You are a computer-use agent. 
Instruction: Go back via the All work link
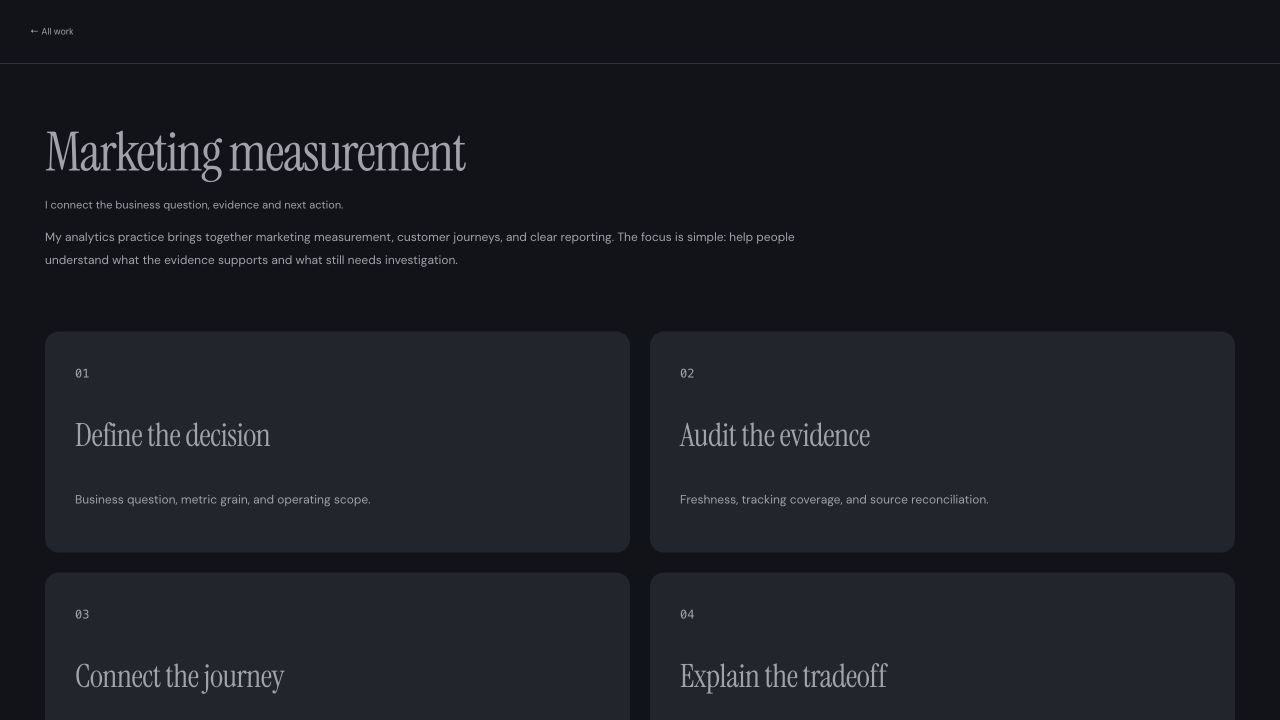[x=52, y=32]
